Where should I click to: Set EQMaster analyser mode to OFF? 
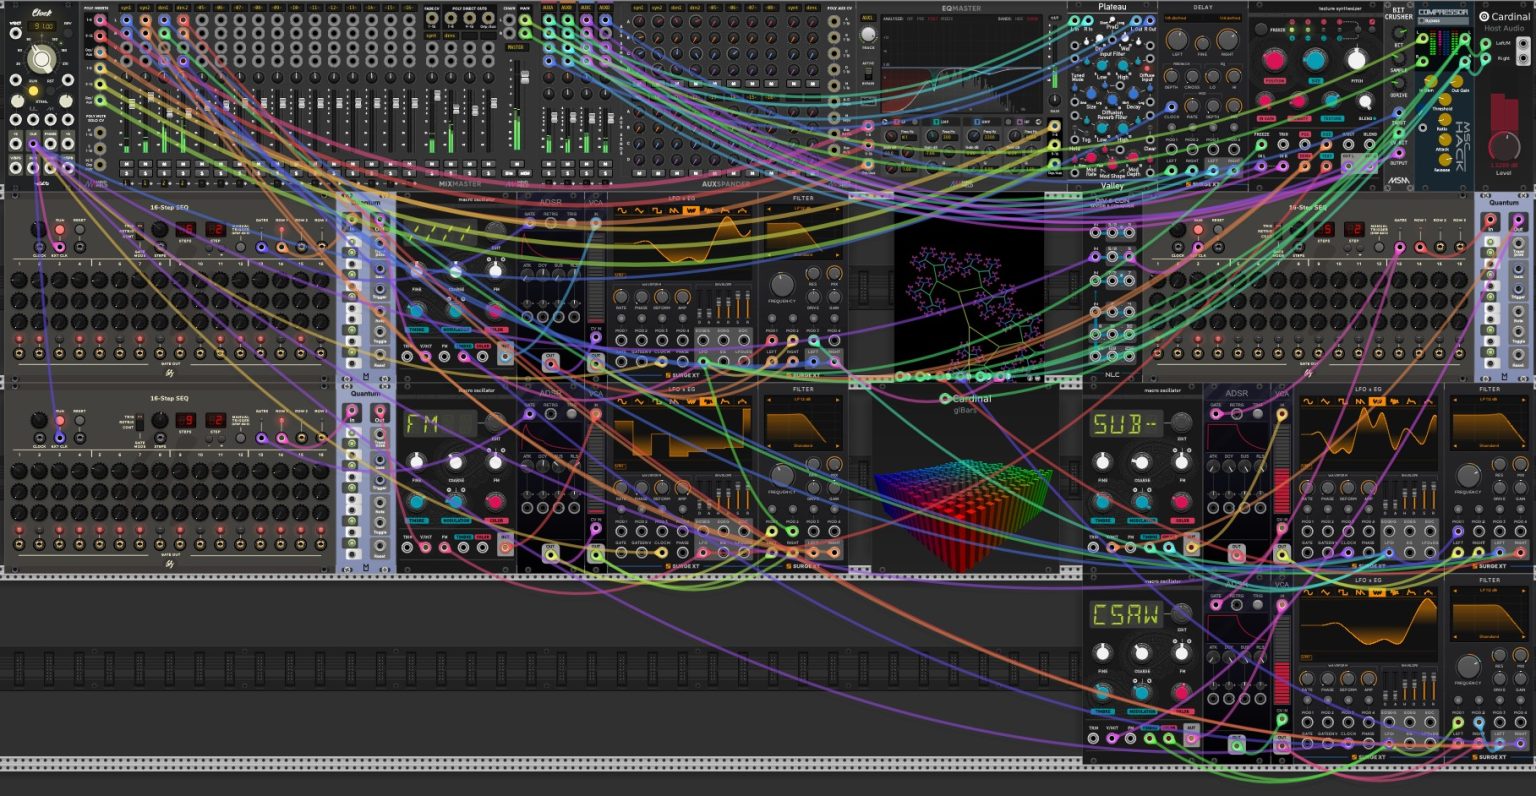click(909, 19)
